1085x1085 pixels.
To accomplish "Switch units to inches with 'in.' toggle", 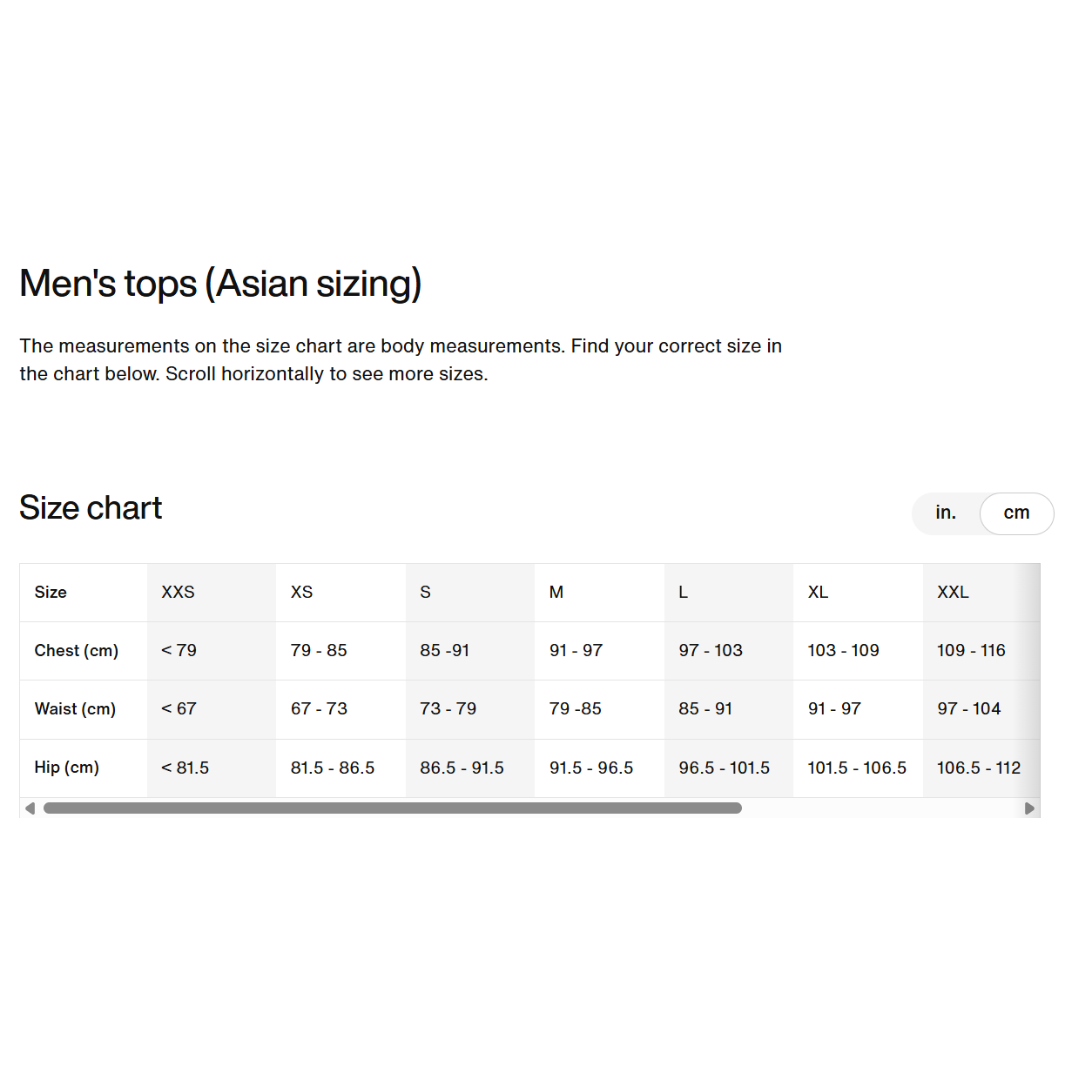I will coord(946,513).
